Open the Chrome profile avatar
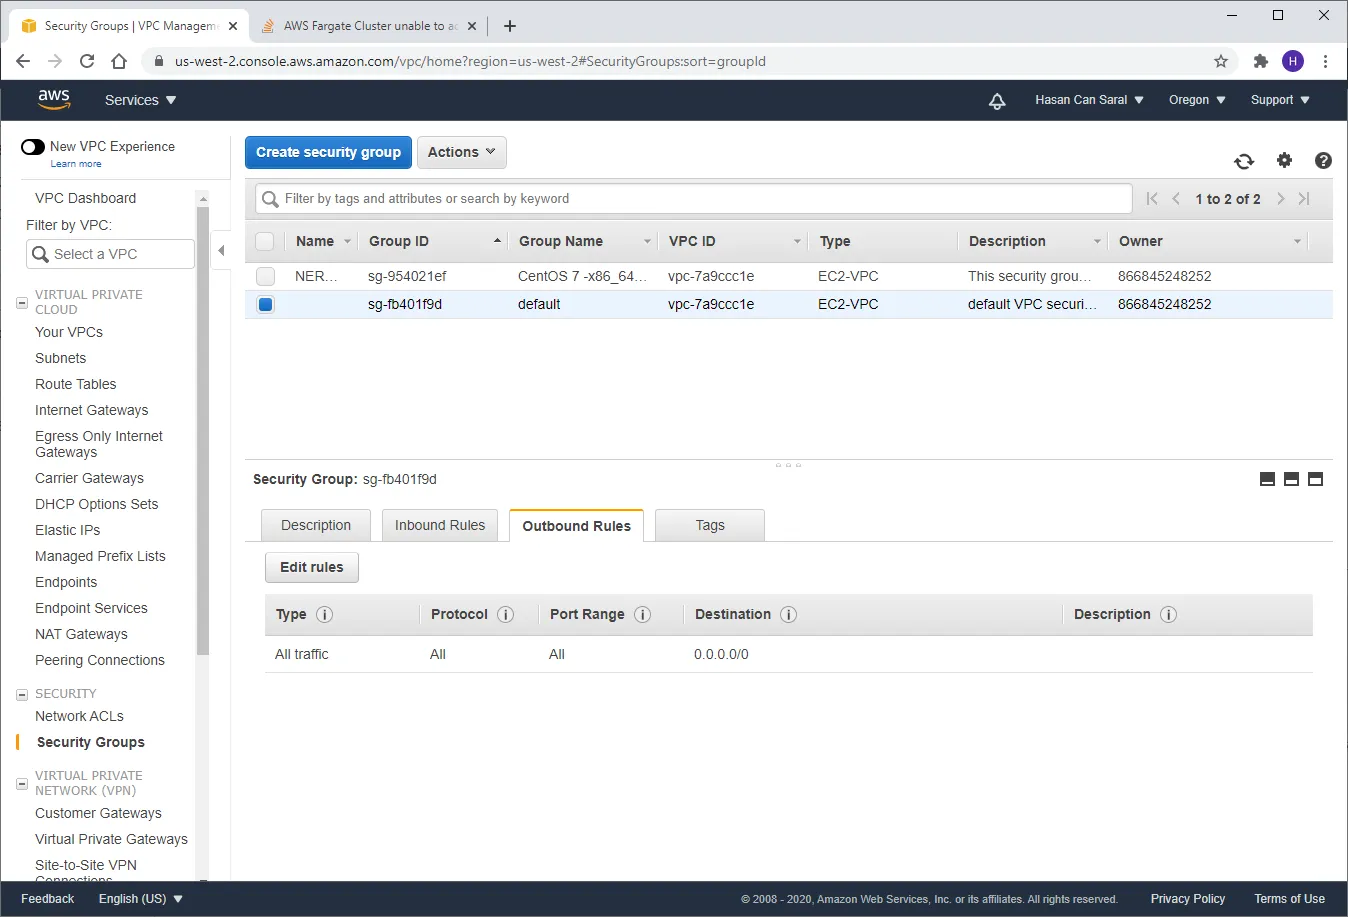 tap(1293, 61)
